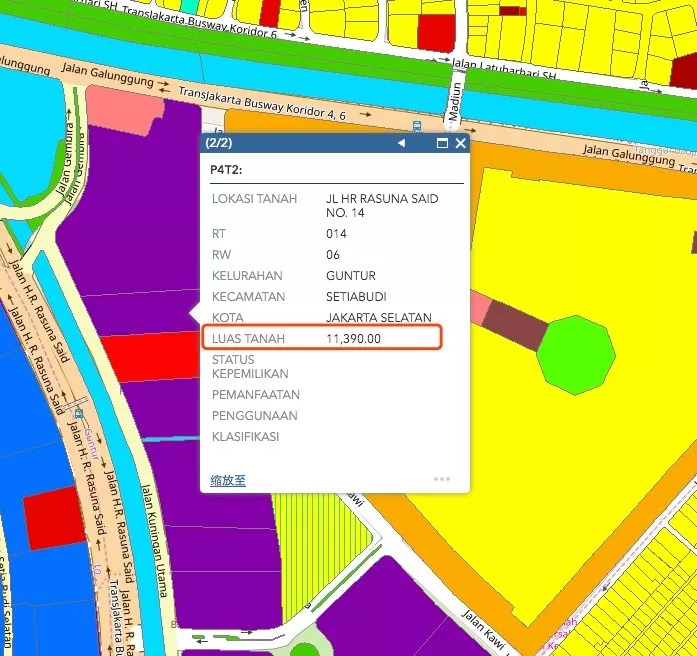697x656 pixels.
Task: Close the P4T2 info popup
Action: tap(461, 143)
